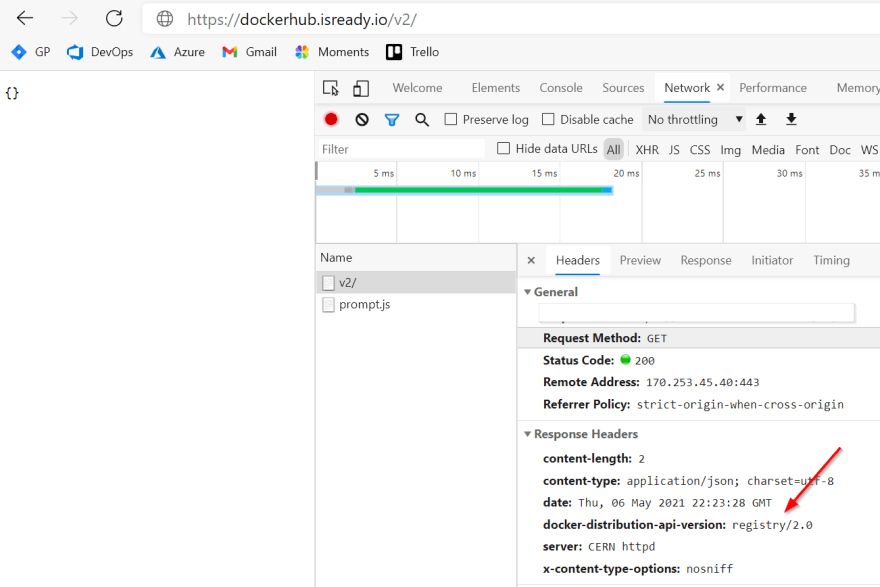Screen dimensions: 880x587
Task: Activate the inspect element picker icon
Action: (x=331, y=88)
